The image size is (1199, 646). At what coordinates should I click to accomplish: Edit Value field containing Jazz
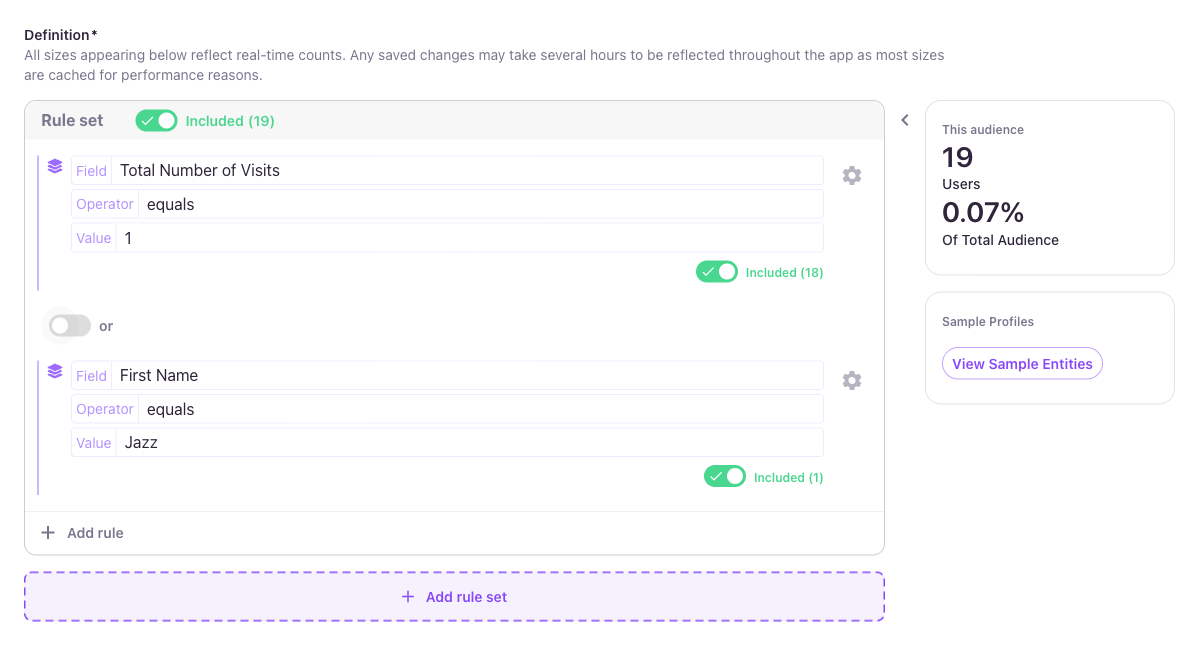(x=447, y=443)
